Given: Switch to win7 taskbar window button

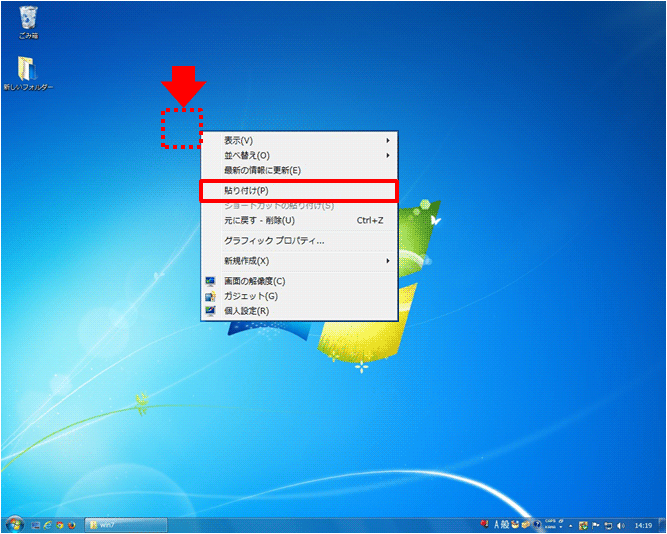Looking at the screenshot, I should point(126,525).
